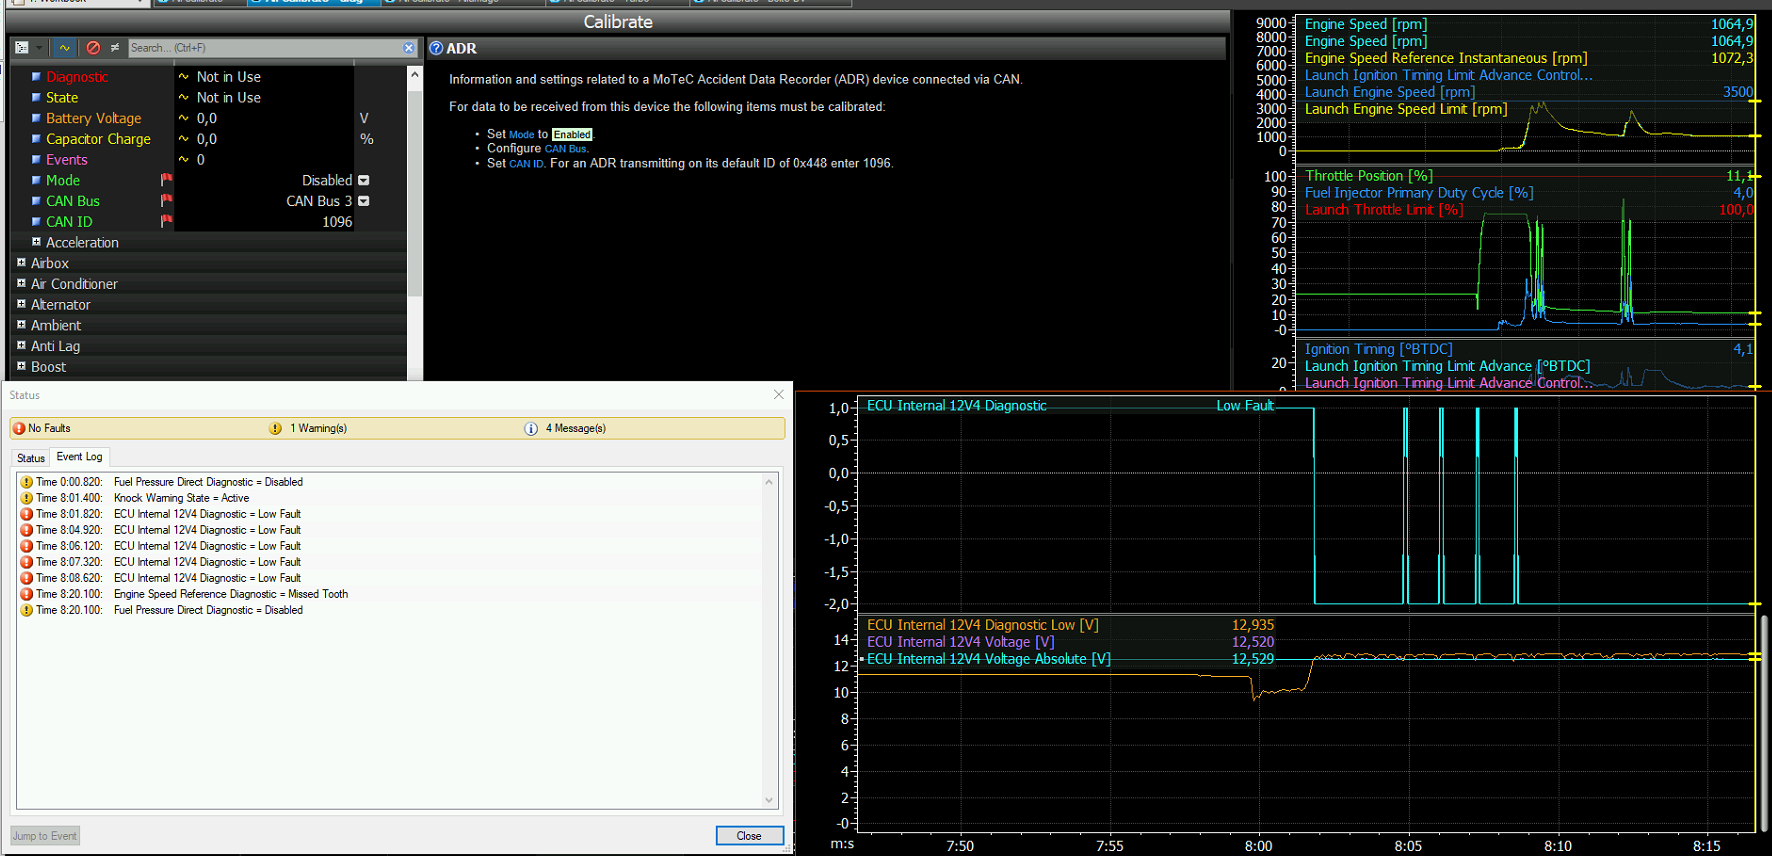Click event log scrollbar down arrow
1772x856 pixels.
point(769,800)
